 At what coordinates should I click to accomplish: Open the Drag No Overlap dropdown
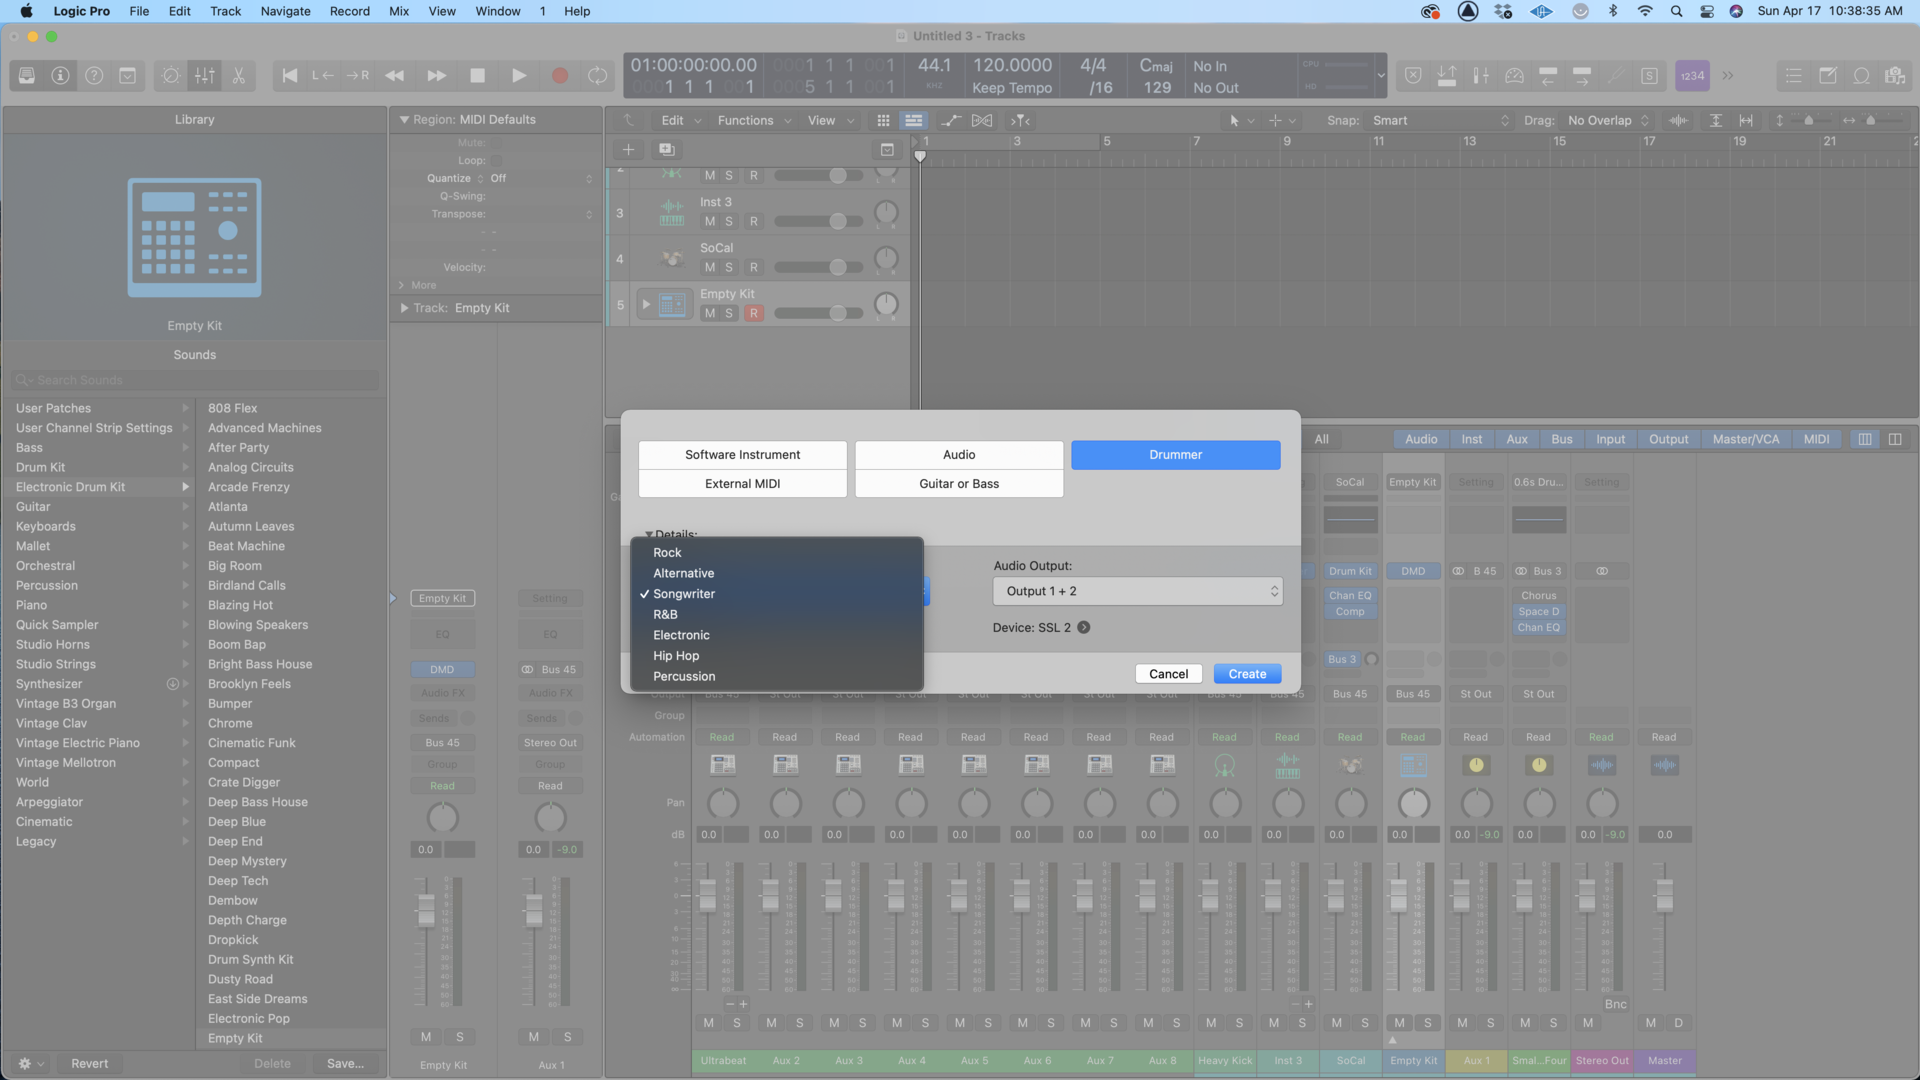click(x=1604, y=120)
